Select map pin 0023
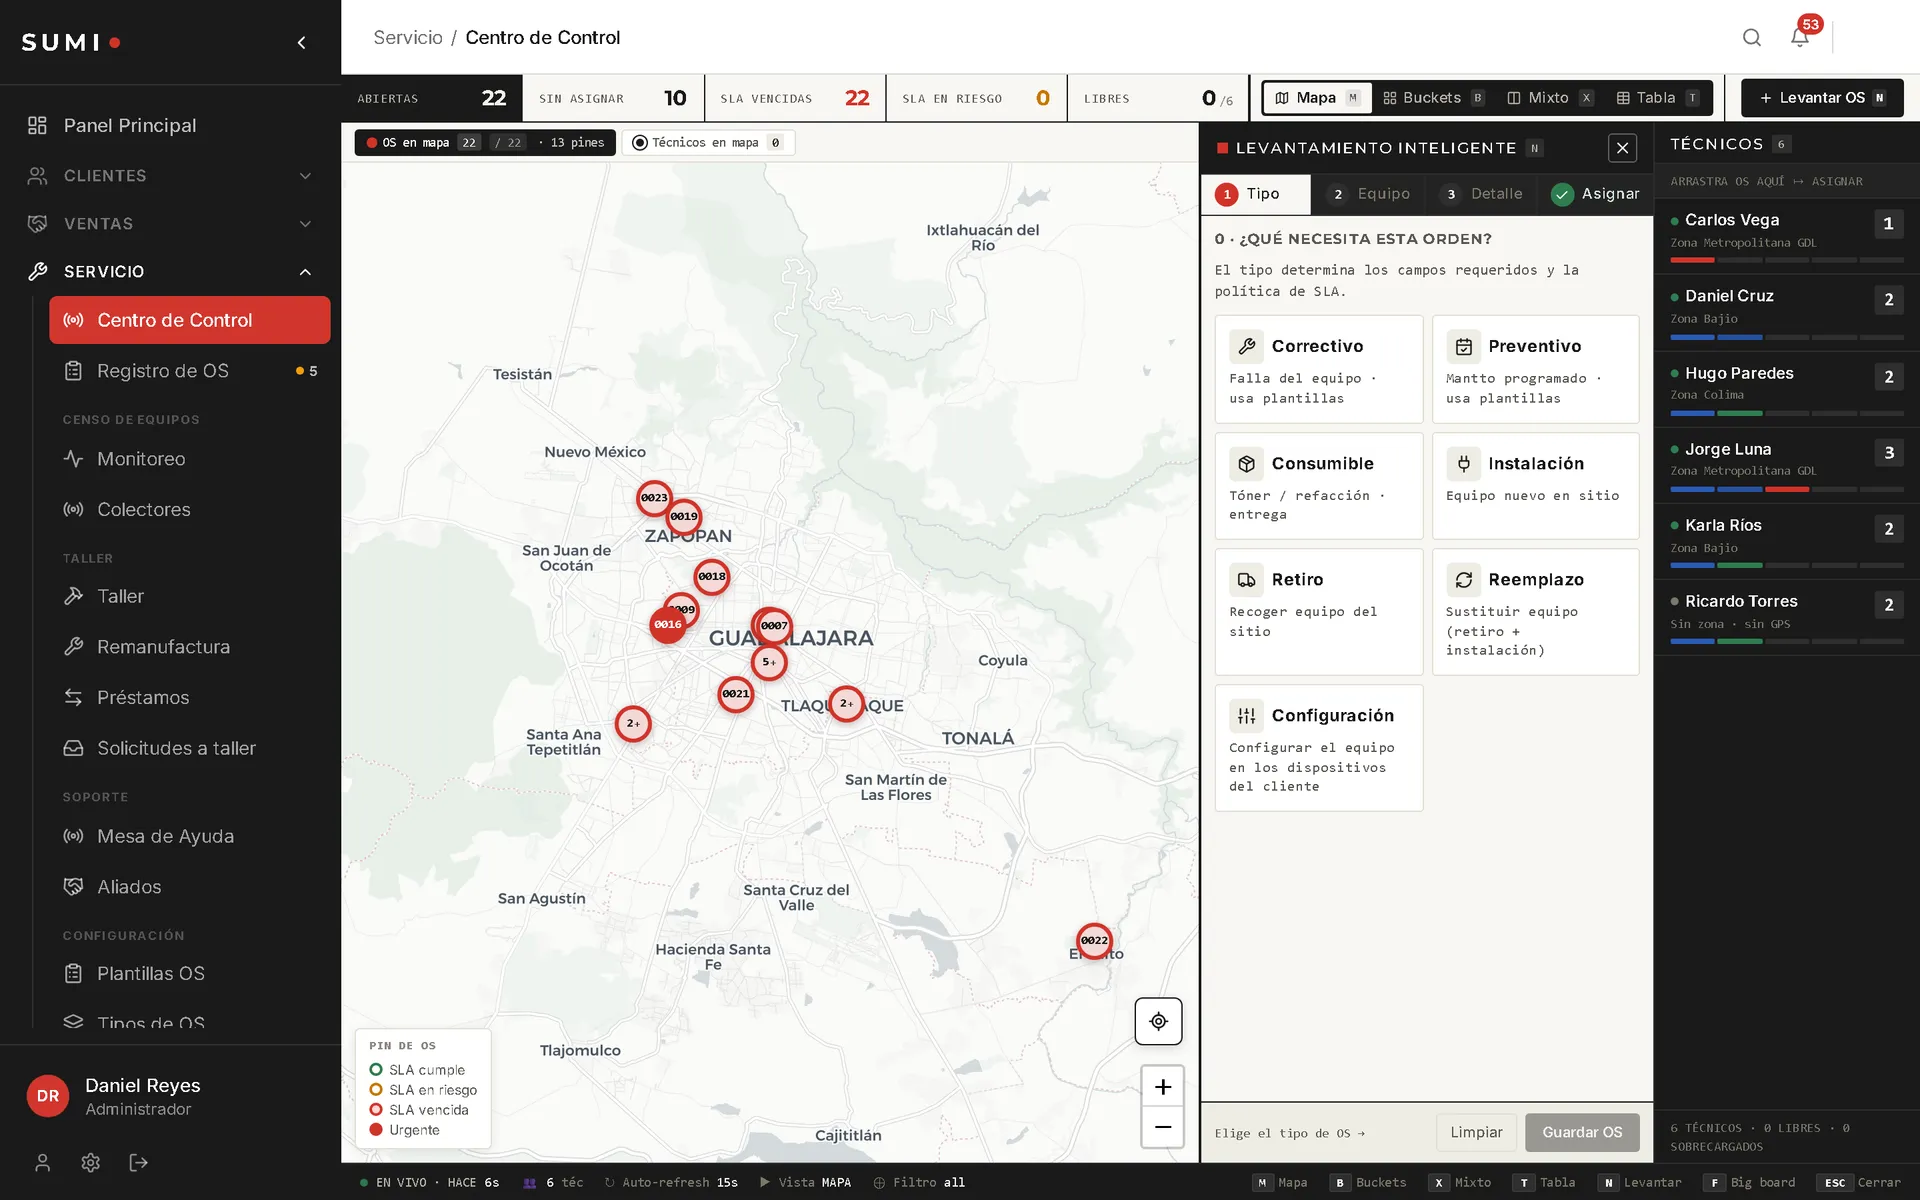The image size is (1920, 1200). coord(654,497)
